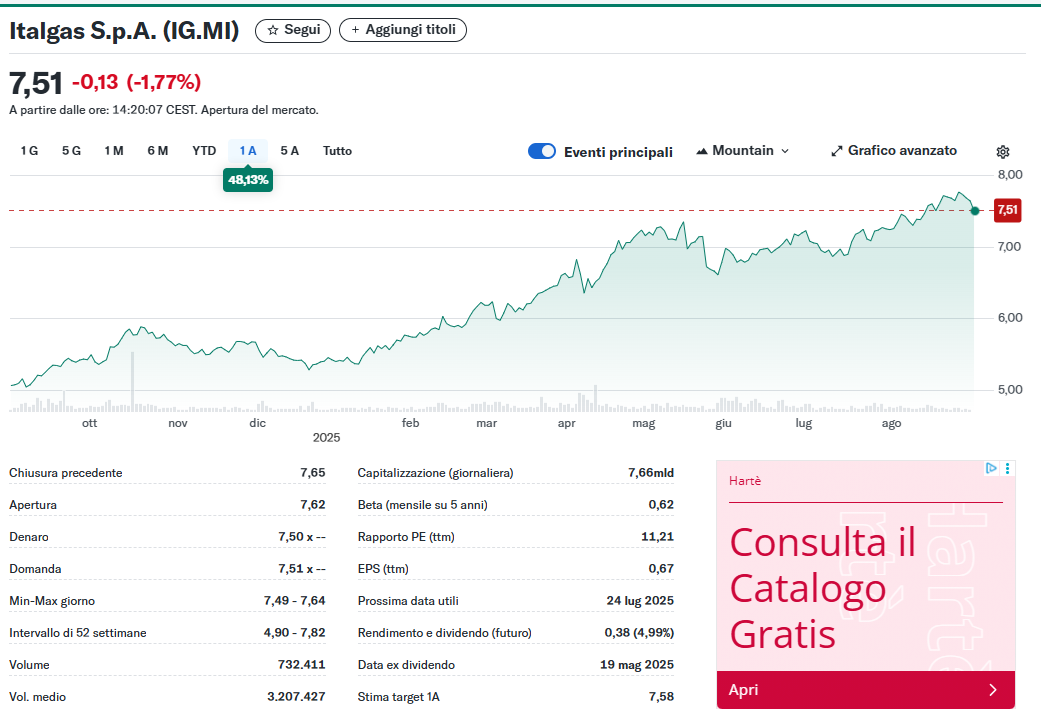
Task: Click the Denaro value 7,50 x --
Action: pos(302,536)
